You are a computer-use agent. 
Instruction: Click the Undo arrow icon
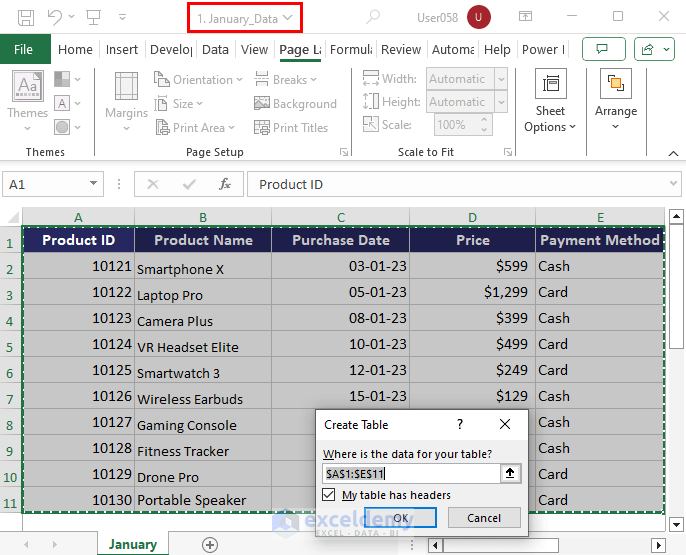(55, 17)
